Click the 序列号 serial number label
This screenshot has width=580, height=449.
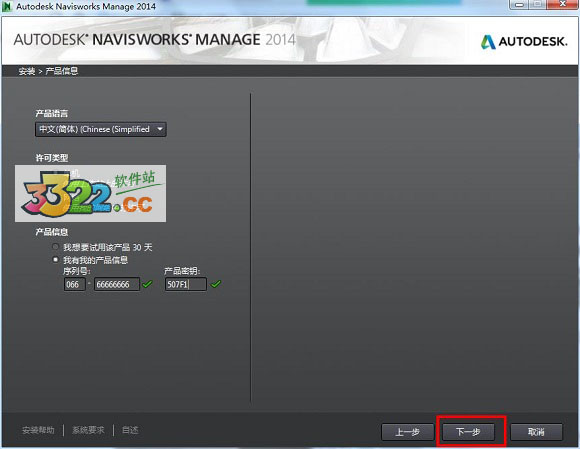[x=77, y=271]
